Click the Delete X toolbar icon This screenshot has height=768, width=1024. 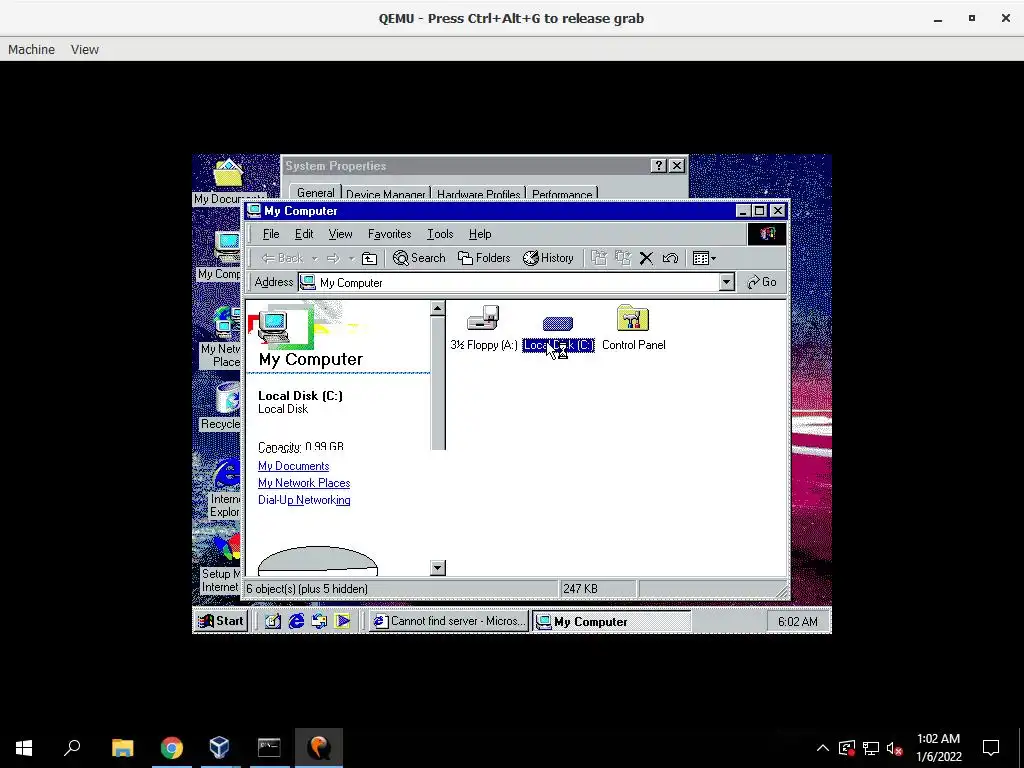[x=647, y=259]
